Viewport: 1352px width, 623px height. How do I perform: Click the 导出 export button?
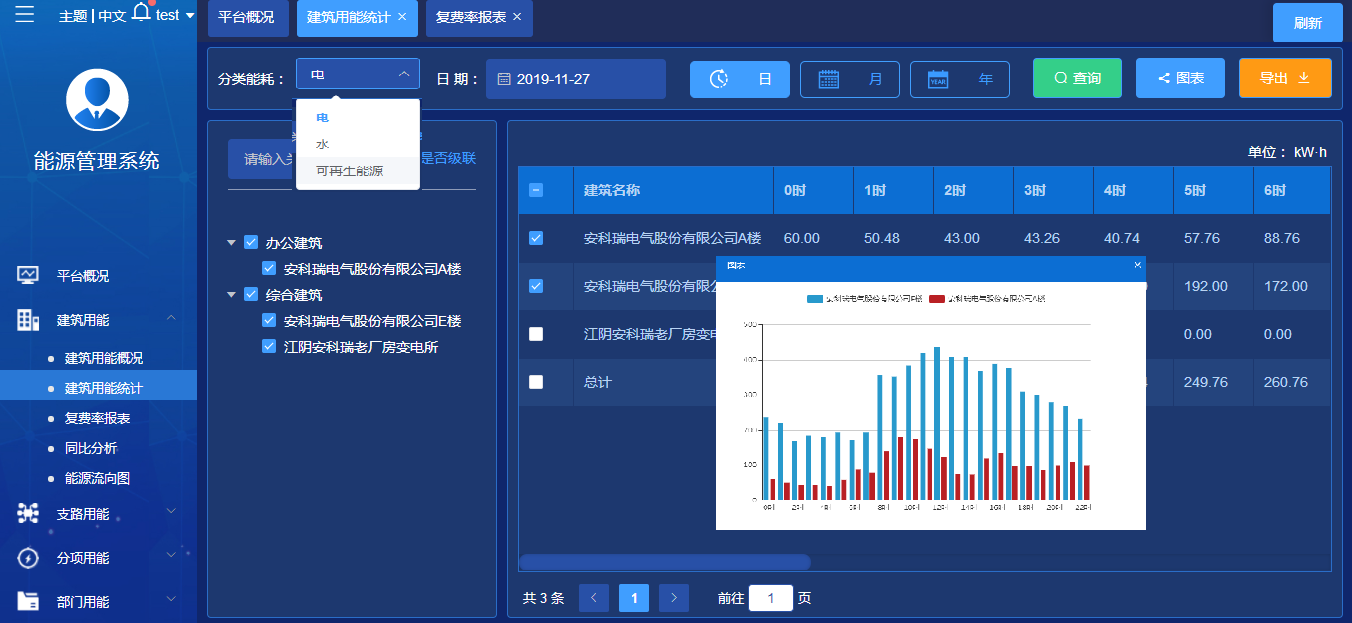[x=1285, y=78]
